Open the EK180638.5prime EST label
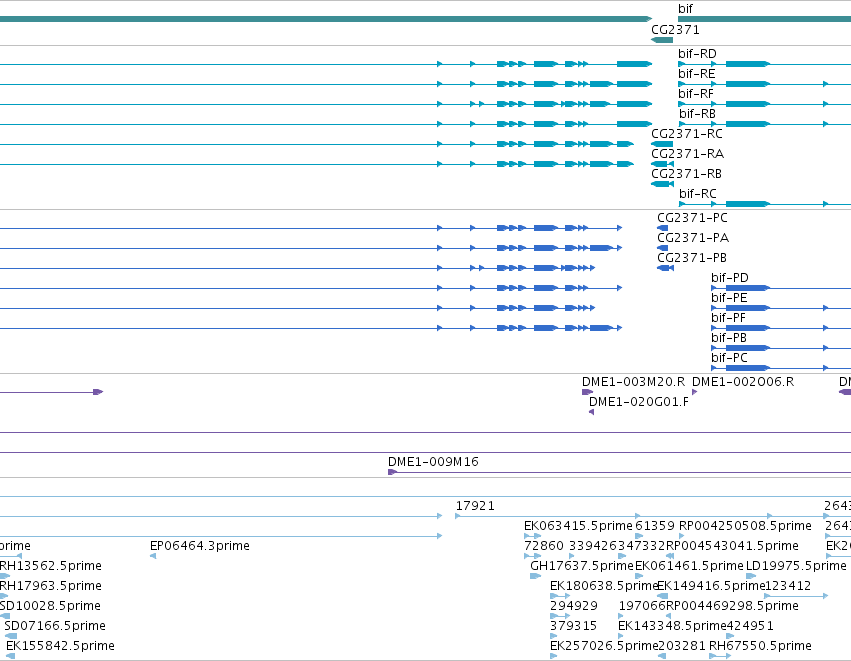The image size is (851, 661). (x=604, y=586)
